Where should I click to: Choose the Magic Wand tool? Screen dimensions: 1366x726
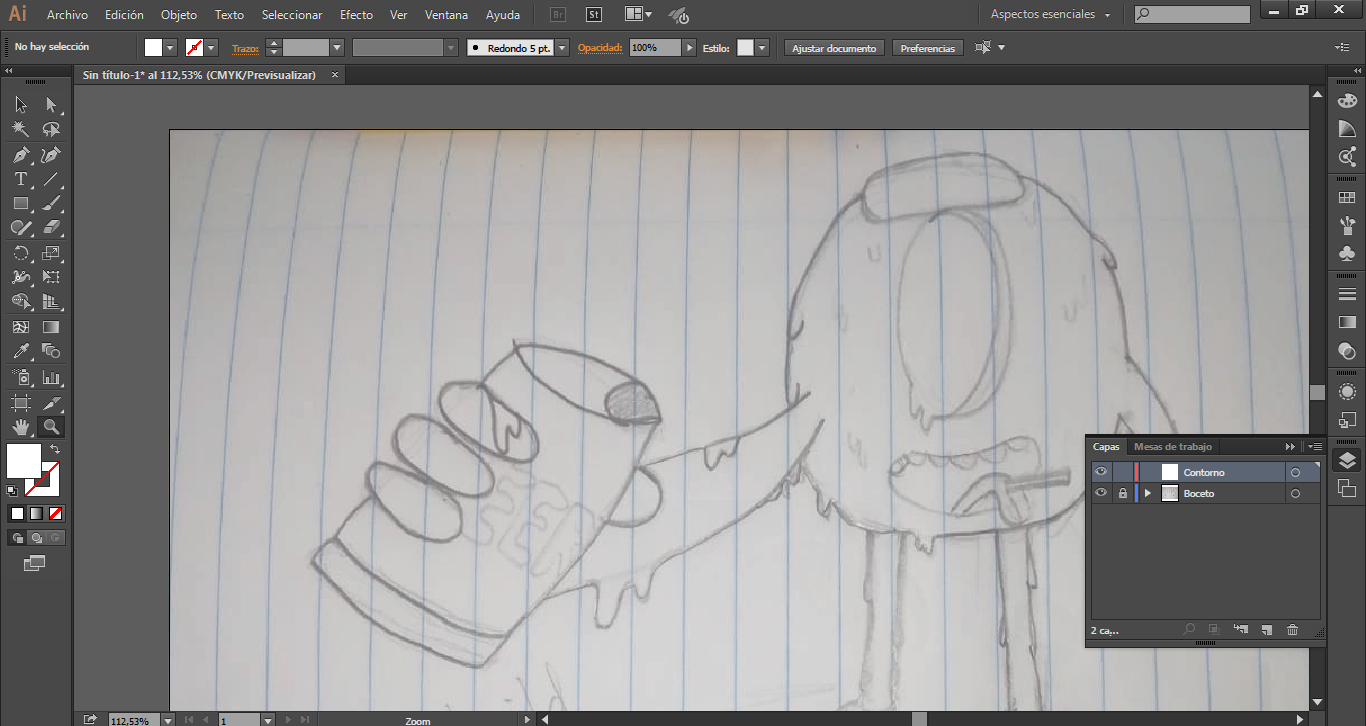(20, 129)
